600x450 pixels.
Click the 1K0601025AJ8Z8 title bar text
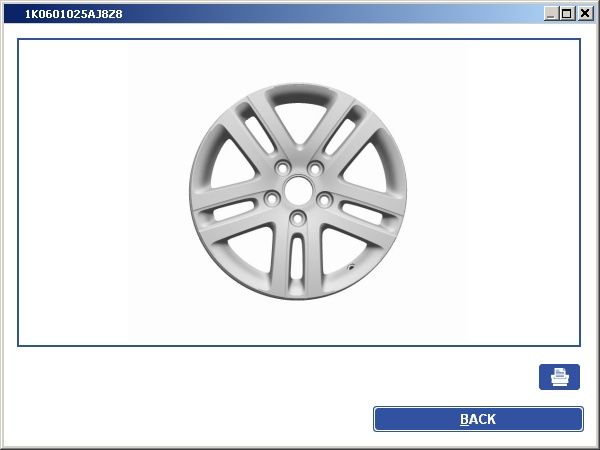pos(73,14)
